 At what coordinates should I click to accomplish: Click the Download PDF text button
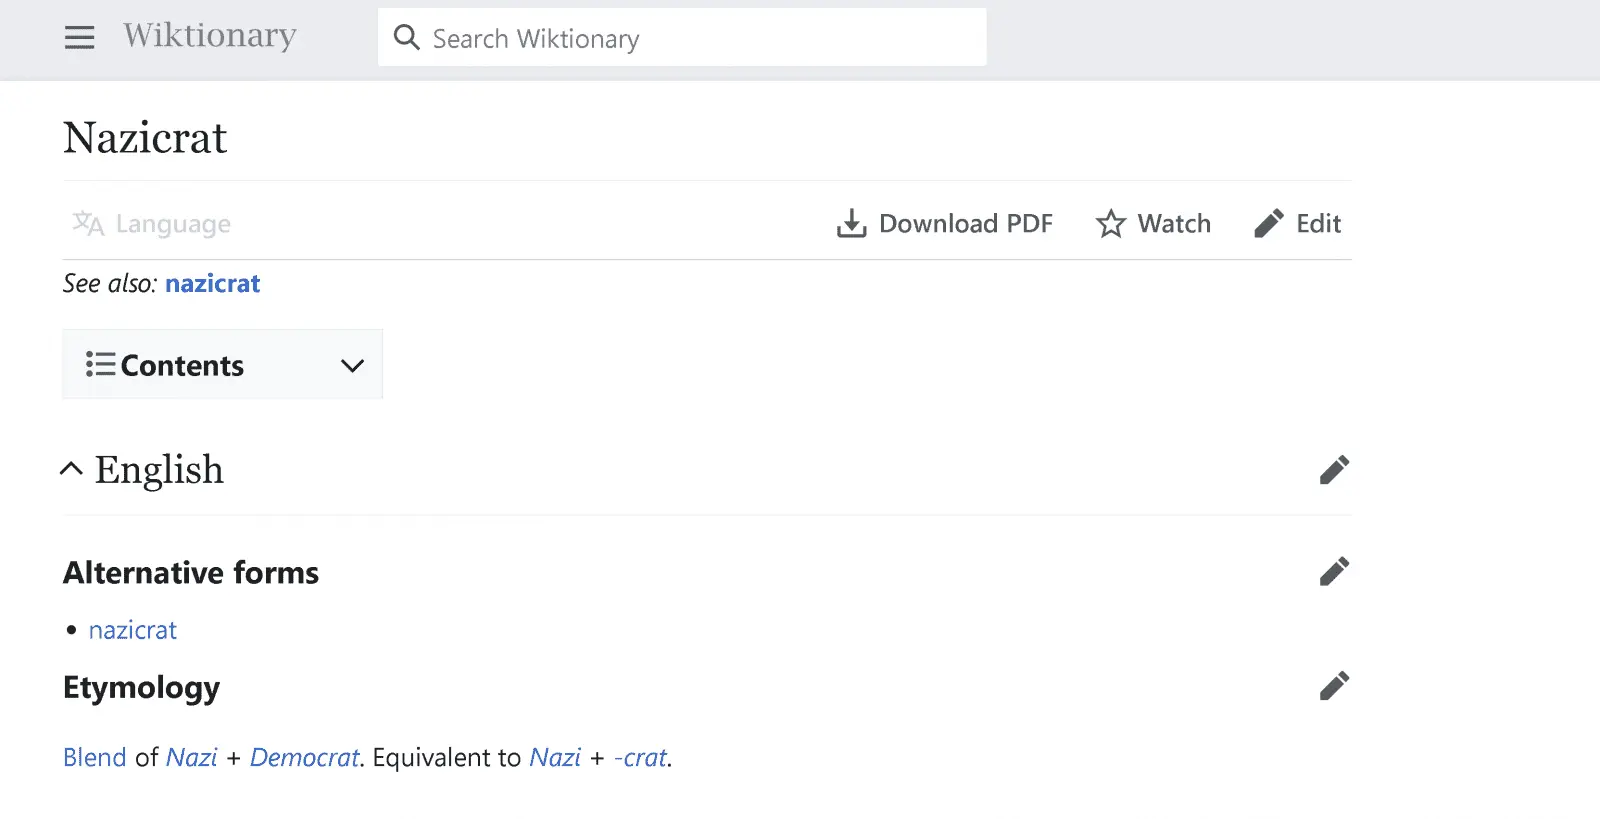tap(965, 223)
